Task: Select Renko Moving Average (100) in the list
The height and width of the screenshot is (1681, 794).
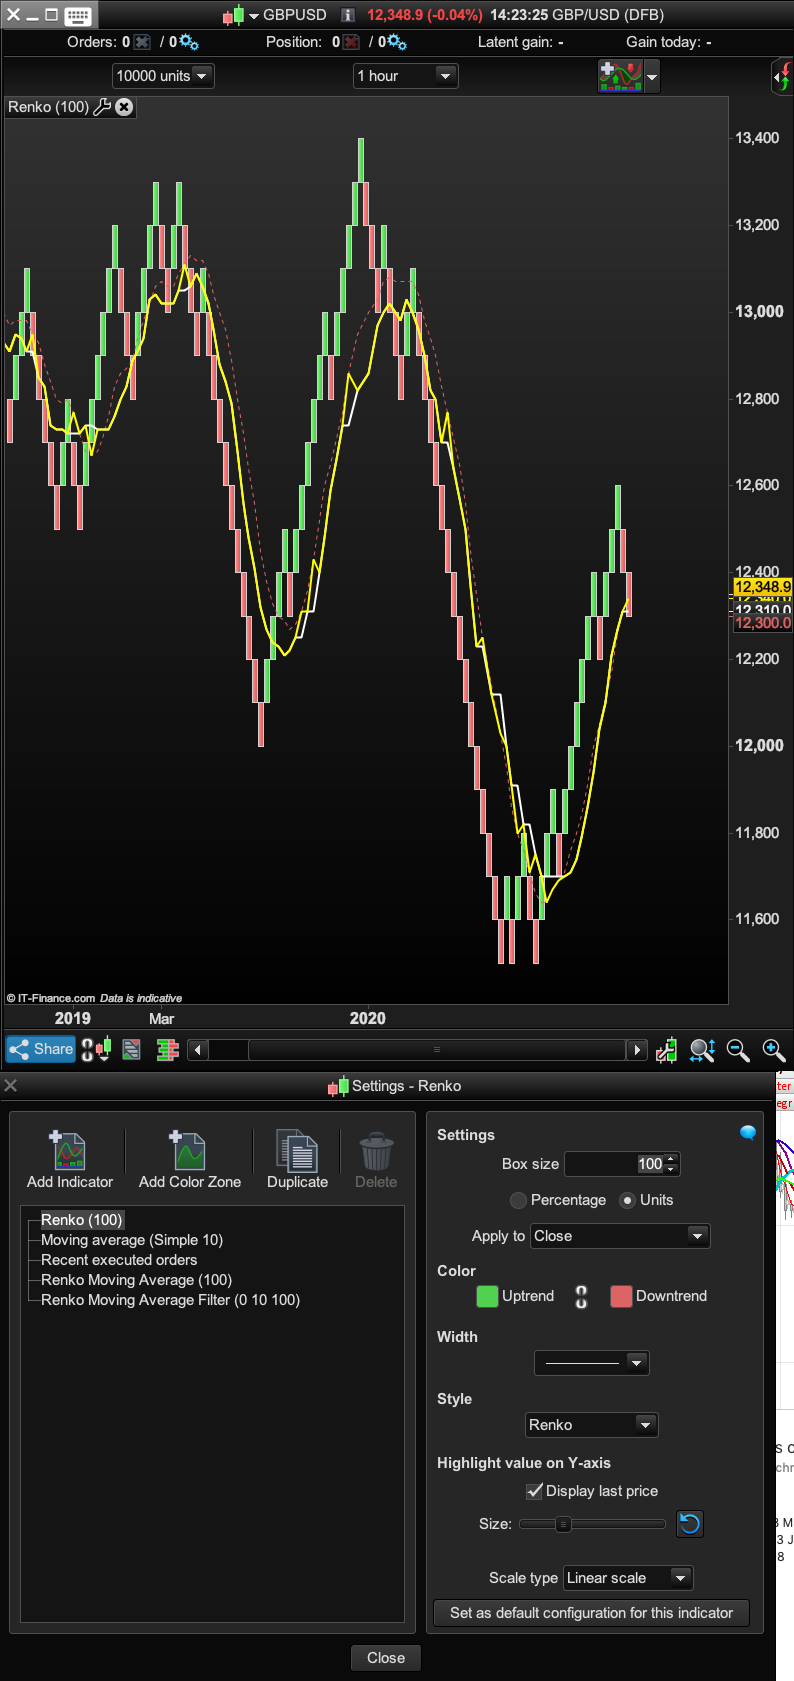Action: click(x=136, y=1280)
